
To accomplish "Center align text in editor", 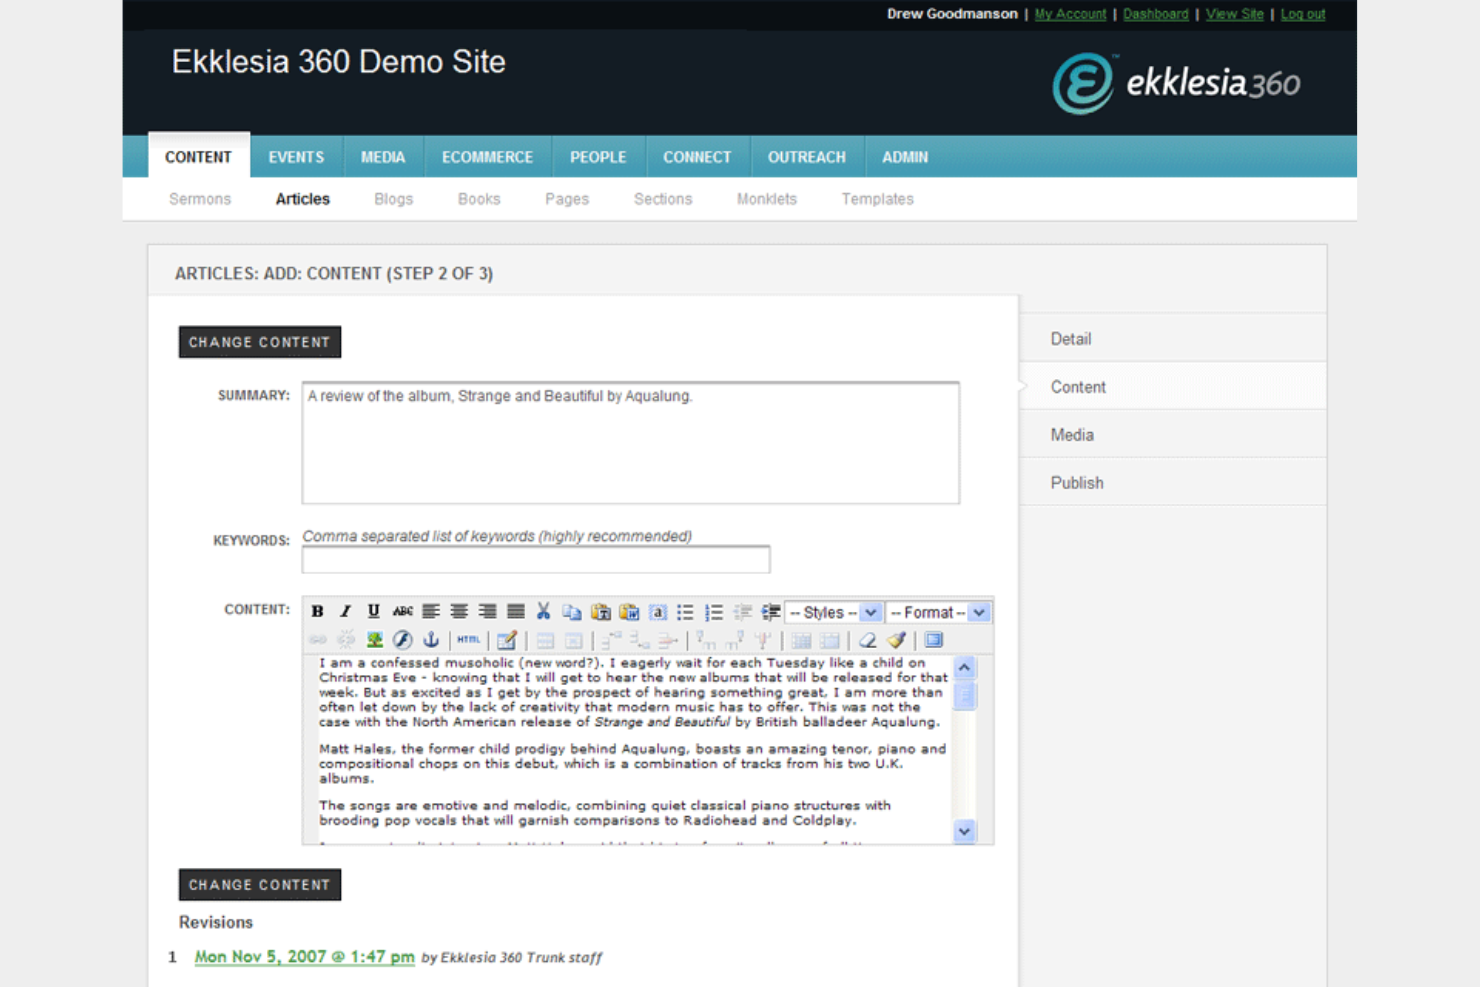I will tap(459, 612).
